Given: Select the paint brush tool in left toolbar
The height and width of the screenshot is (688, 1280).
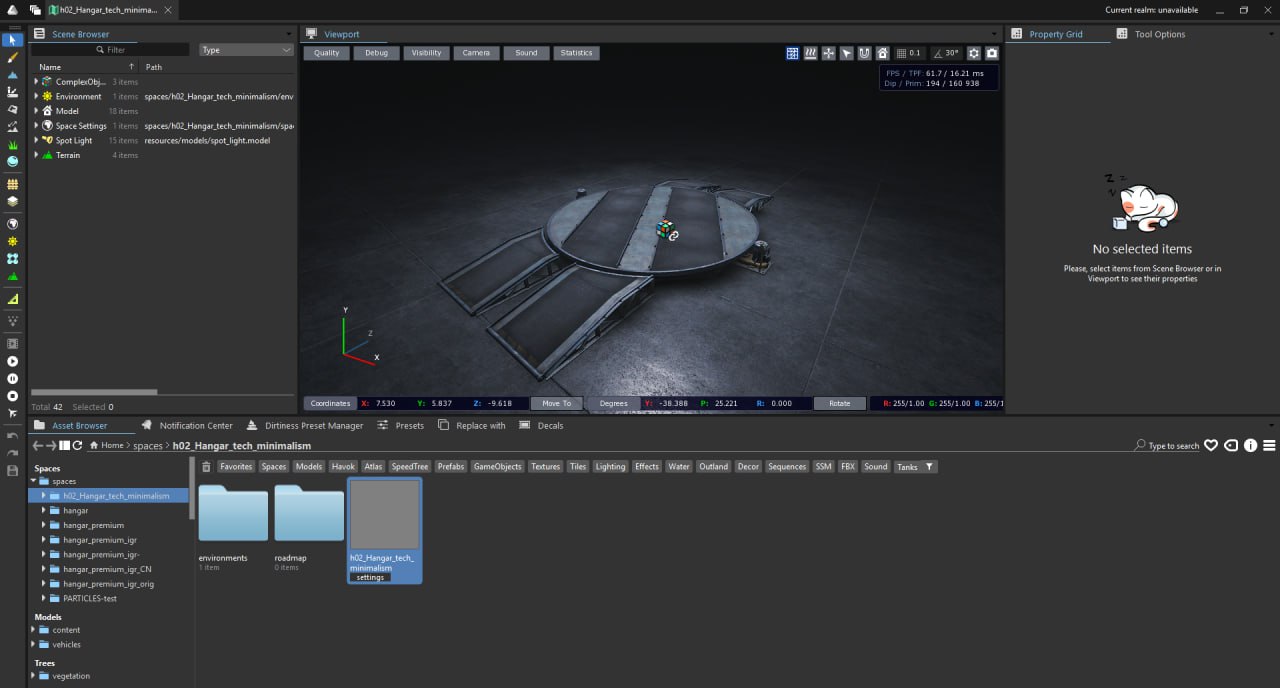Looking at the screenshot, I should click(12, 58).
